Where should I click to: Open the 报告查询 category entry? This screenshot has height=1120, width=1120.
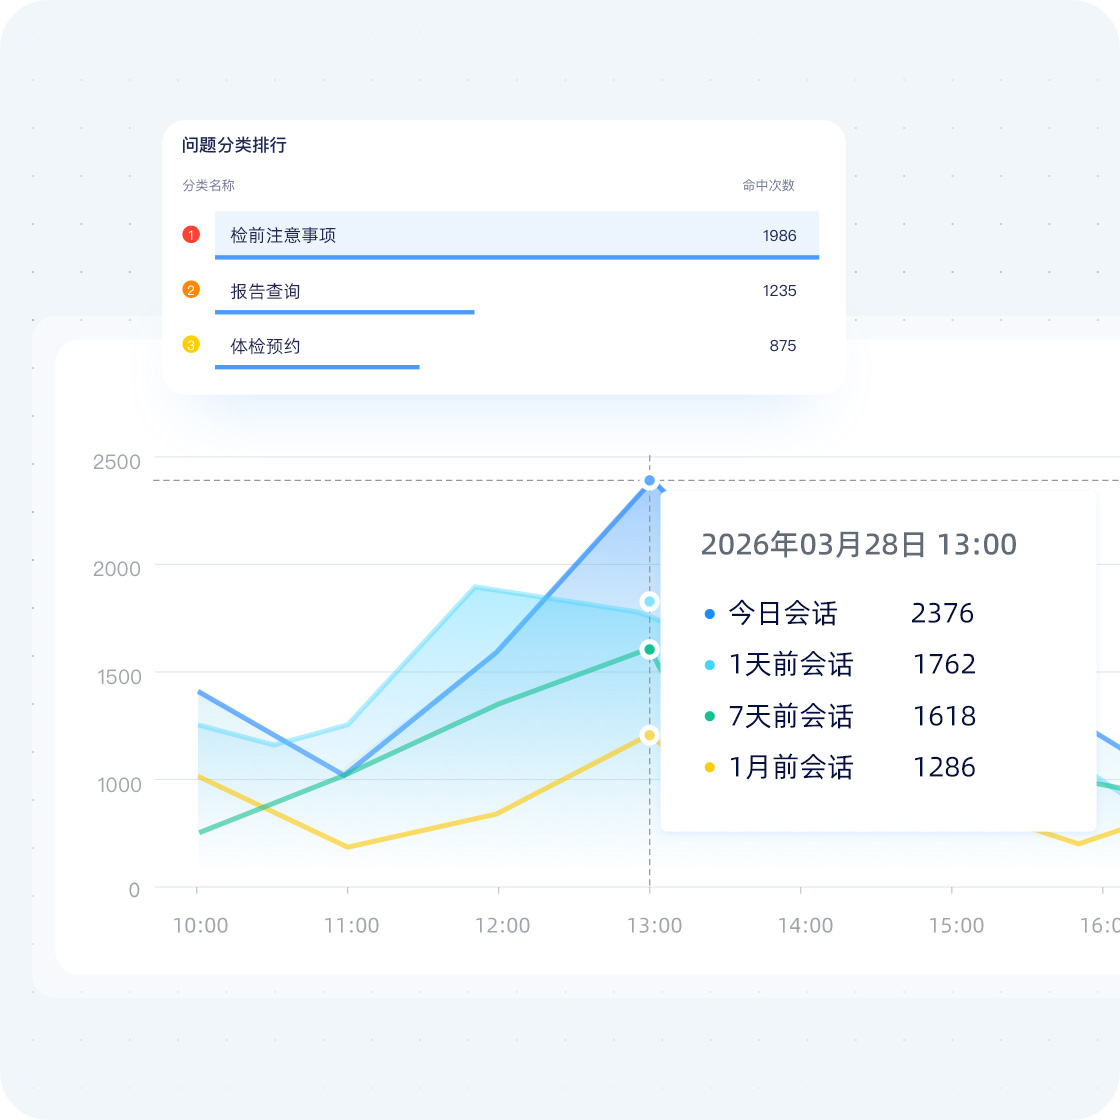tap(265, 291)
